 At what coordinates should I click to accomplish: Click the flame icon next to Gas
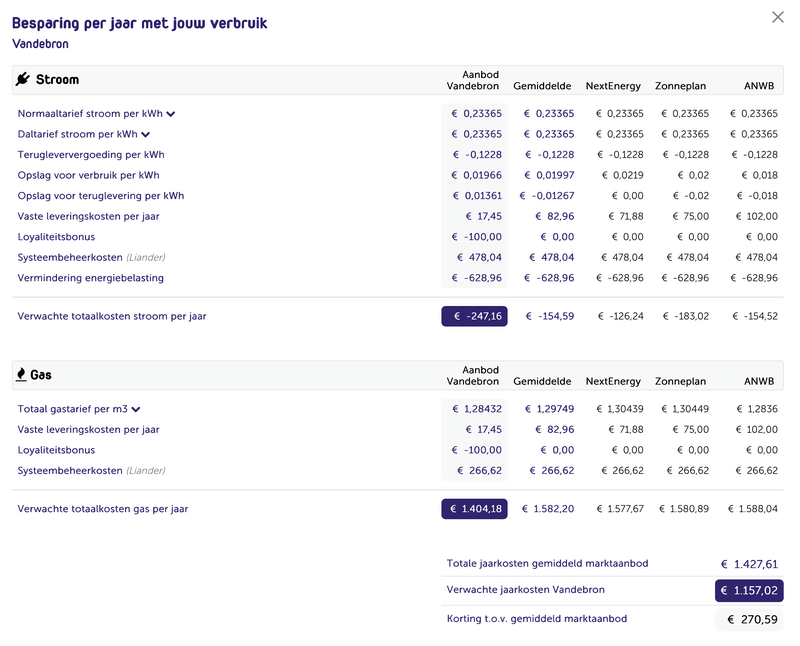click(x=21, y=375)
